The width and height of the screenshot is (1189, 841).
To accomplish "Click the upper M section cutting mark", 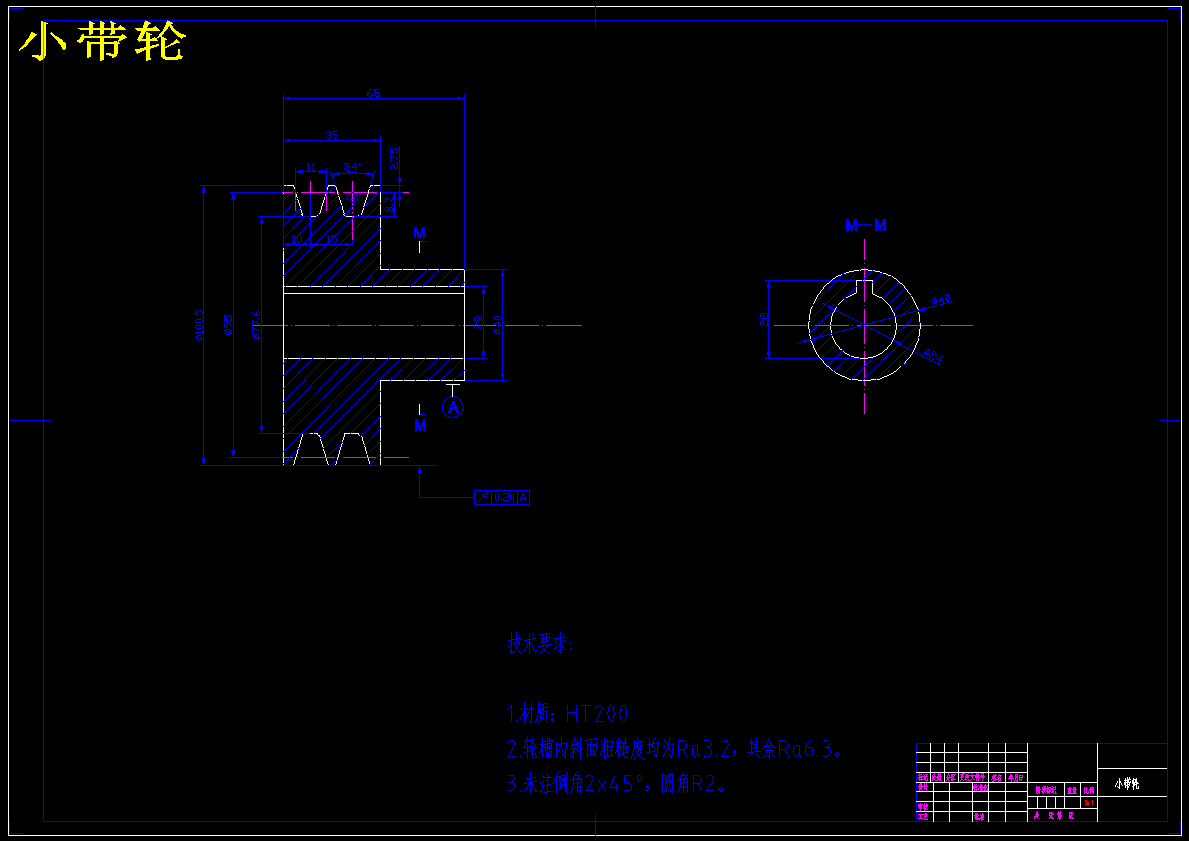I will pos(419,232).
